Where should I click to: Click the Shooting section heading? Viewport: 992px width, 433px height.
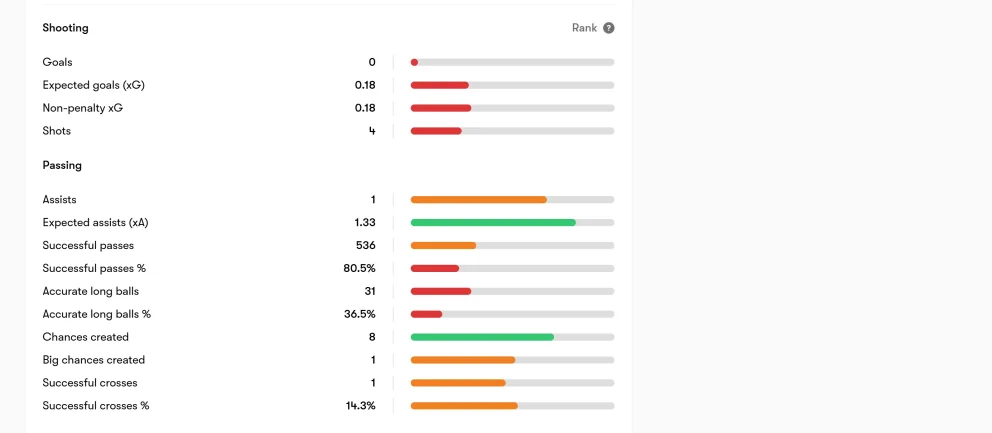point(65,28)
